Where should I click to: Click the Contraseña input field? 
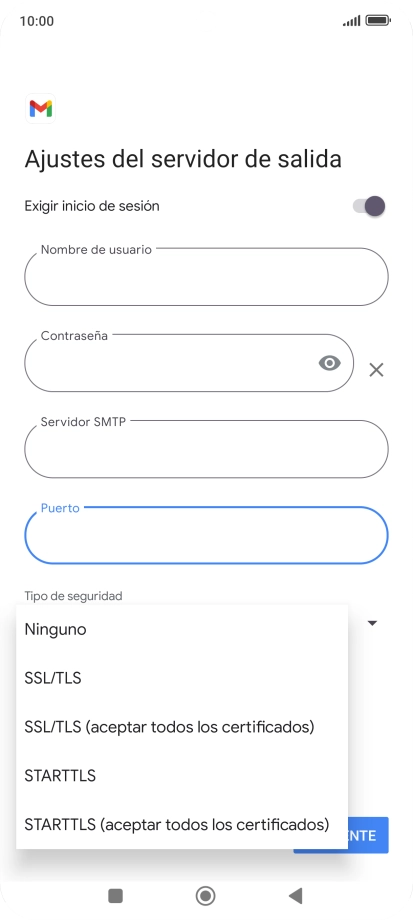[189, 363]
